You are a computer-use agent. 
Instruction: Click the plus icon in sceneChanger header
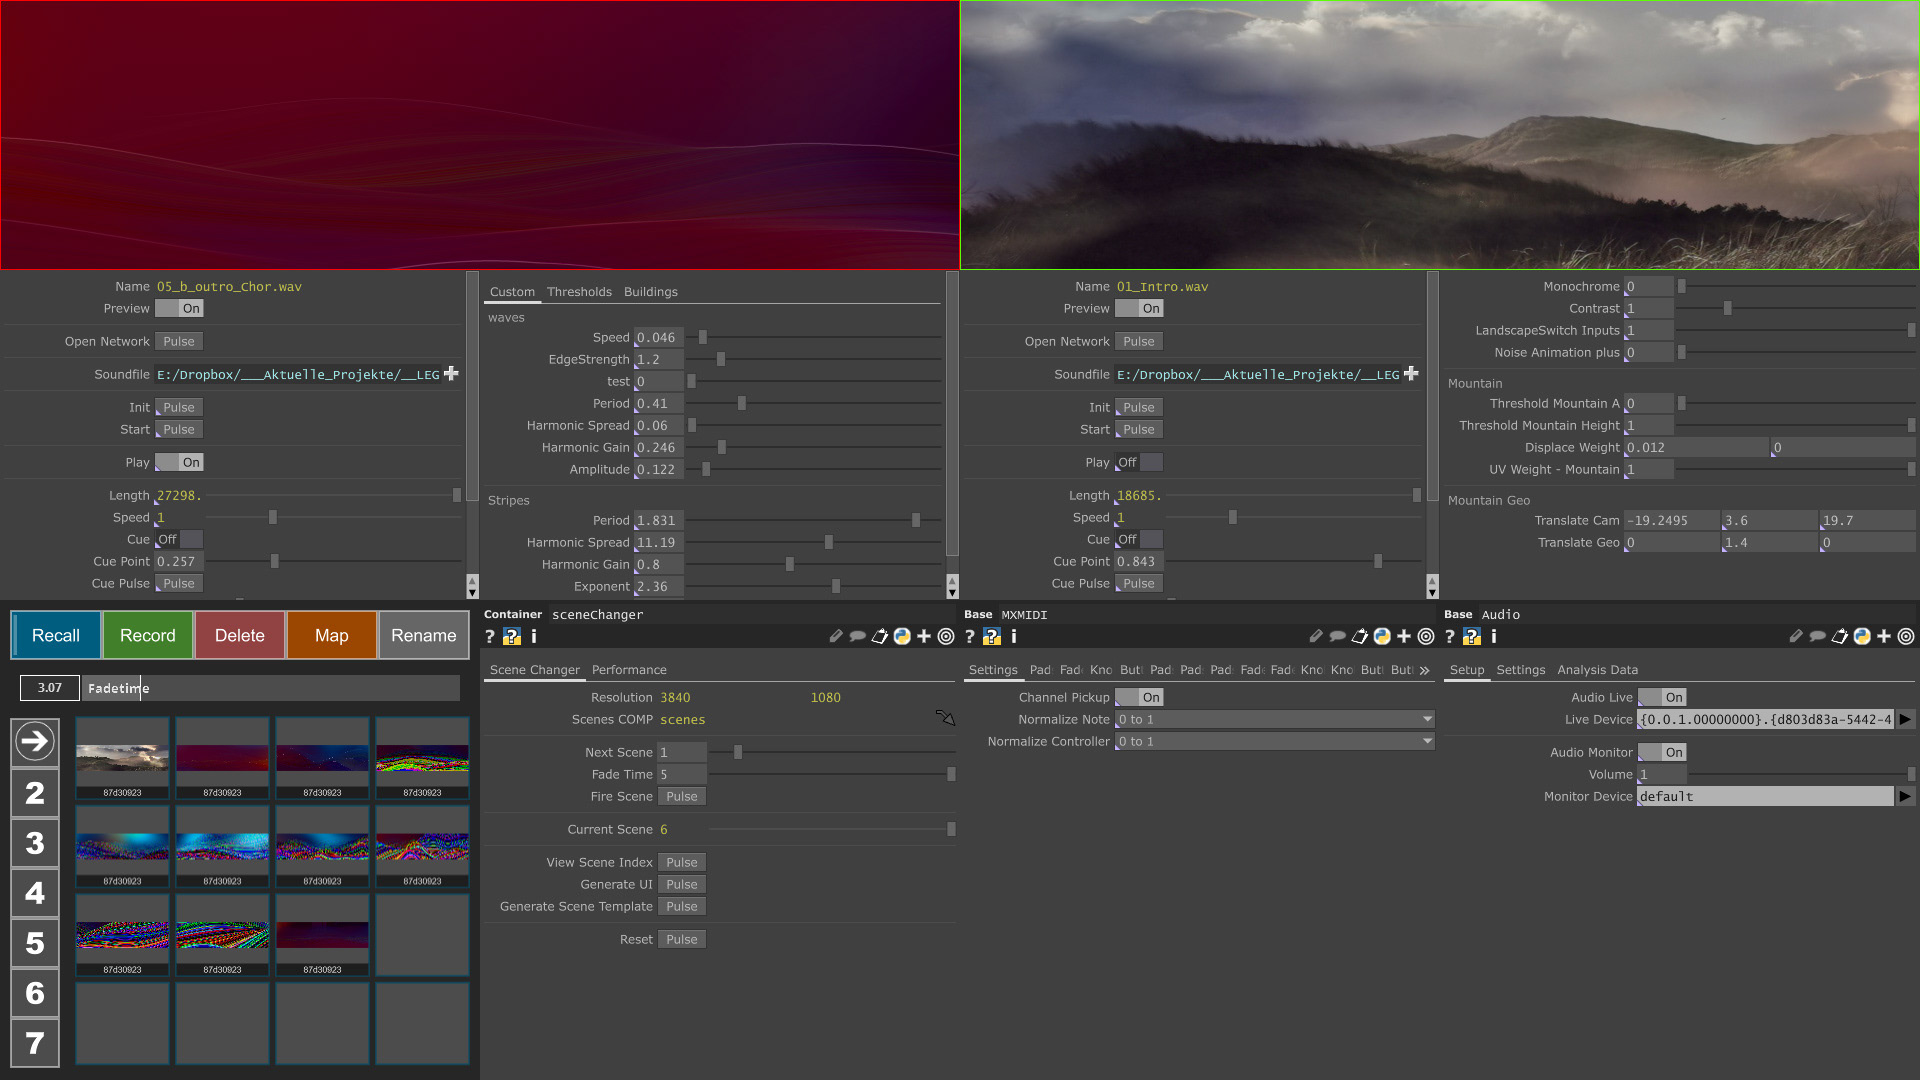point(924,637)
